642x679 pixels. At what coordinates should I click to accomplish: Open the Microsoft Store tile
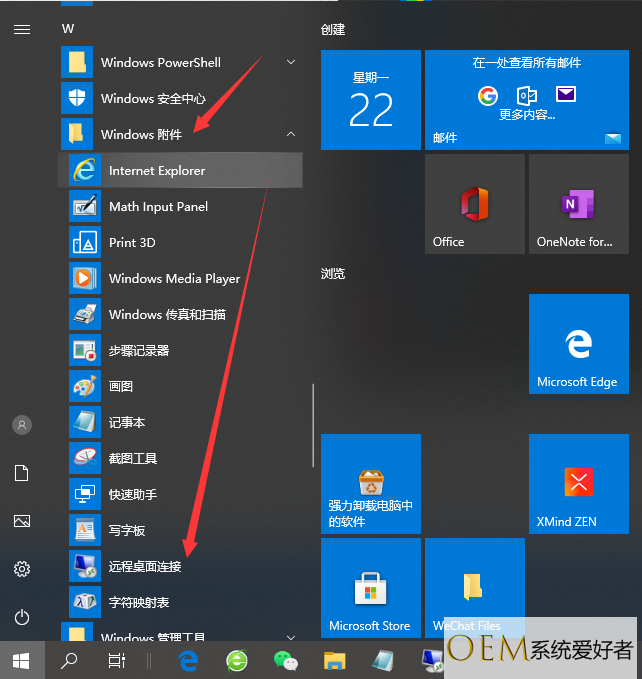tap(370, 588)
